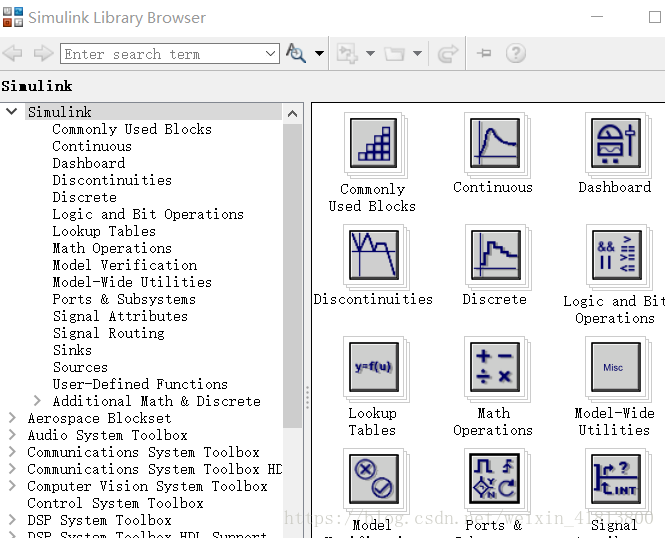Select Signal Attributes in tree
Viewport: 665px width, 538px height.
(120, 316)
